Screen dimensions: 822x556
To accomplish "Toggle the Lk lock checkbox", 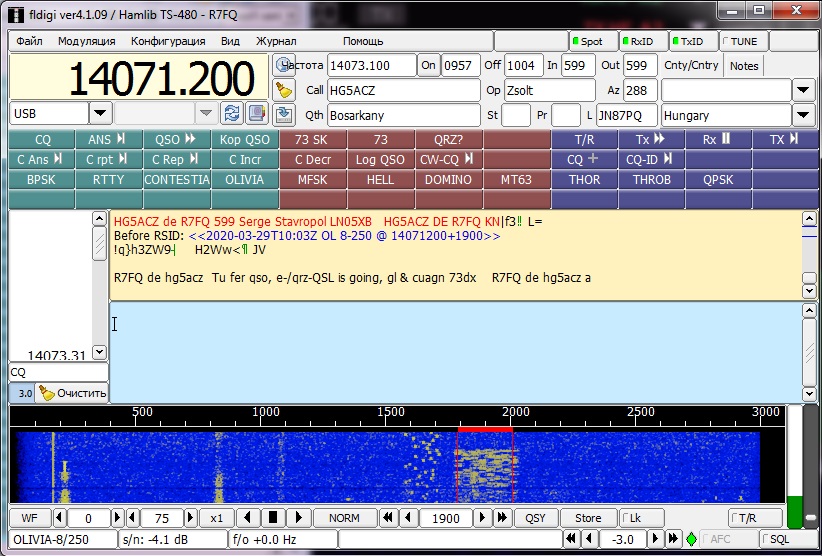I will [x=633, y=518].
